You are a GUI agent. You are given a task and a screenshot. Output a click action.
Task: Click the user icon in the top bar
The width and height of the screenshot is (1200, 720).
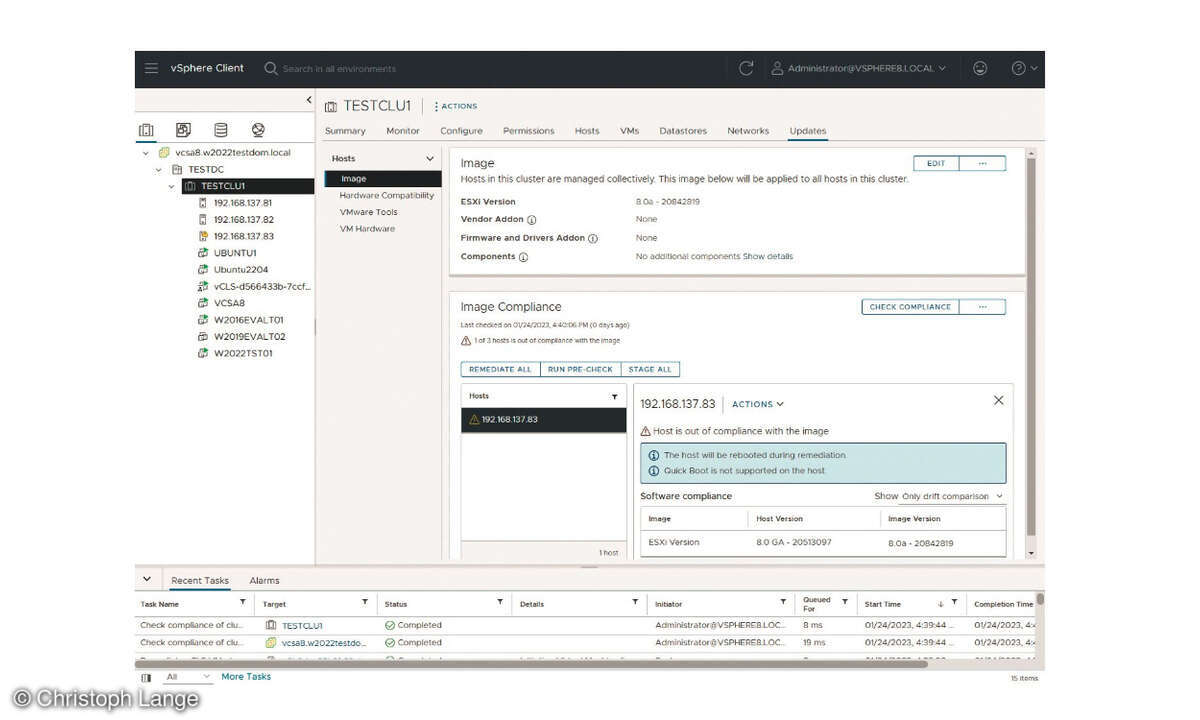pos(777,68)
